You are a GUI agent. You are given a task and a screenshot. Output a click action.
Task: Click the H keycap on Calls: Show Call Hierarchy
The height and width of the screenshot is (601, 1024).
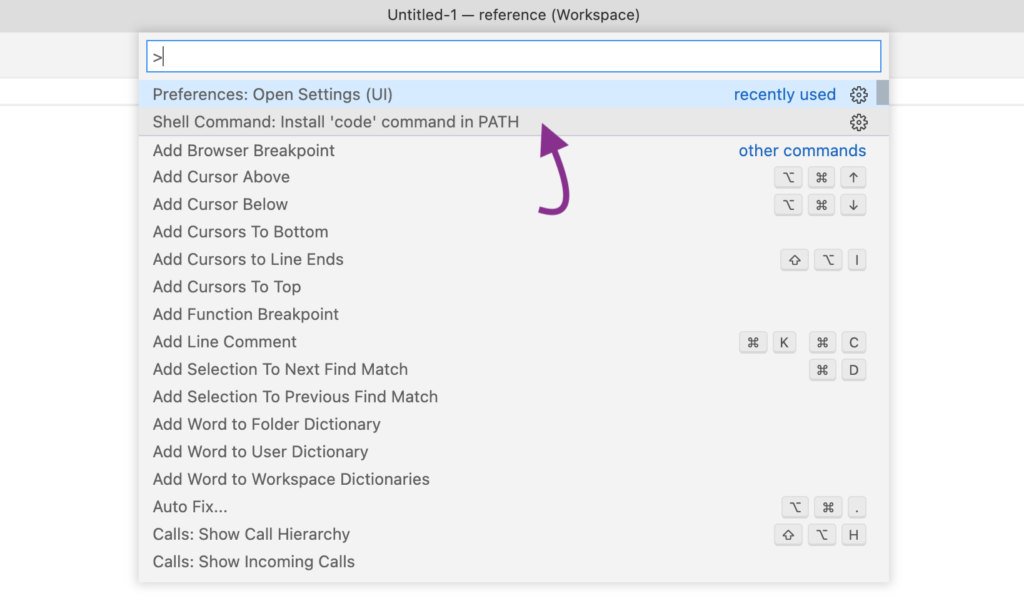coord(854,534)
